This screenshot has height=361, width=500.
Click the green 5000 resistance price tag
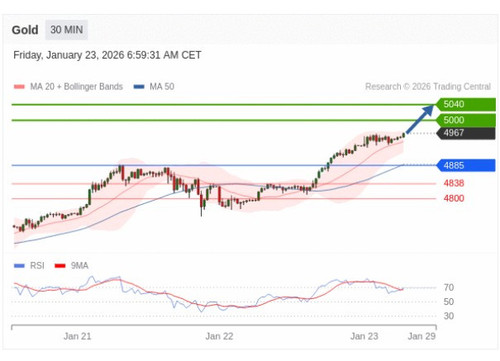[x=466, y=120]
